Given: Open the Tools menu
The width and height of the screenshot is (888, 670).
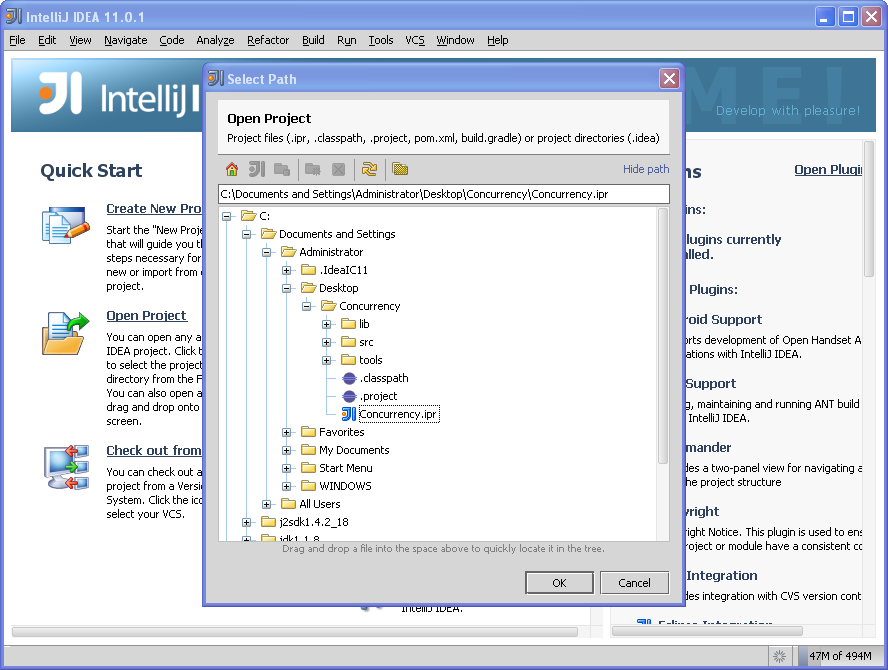Looking at the screenshot, I should pyautogui.click(x=381, y=40).
